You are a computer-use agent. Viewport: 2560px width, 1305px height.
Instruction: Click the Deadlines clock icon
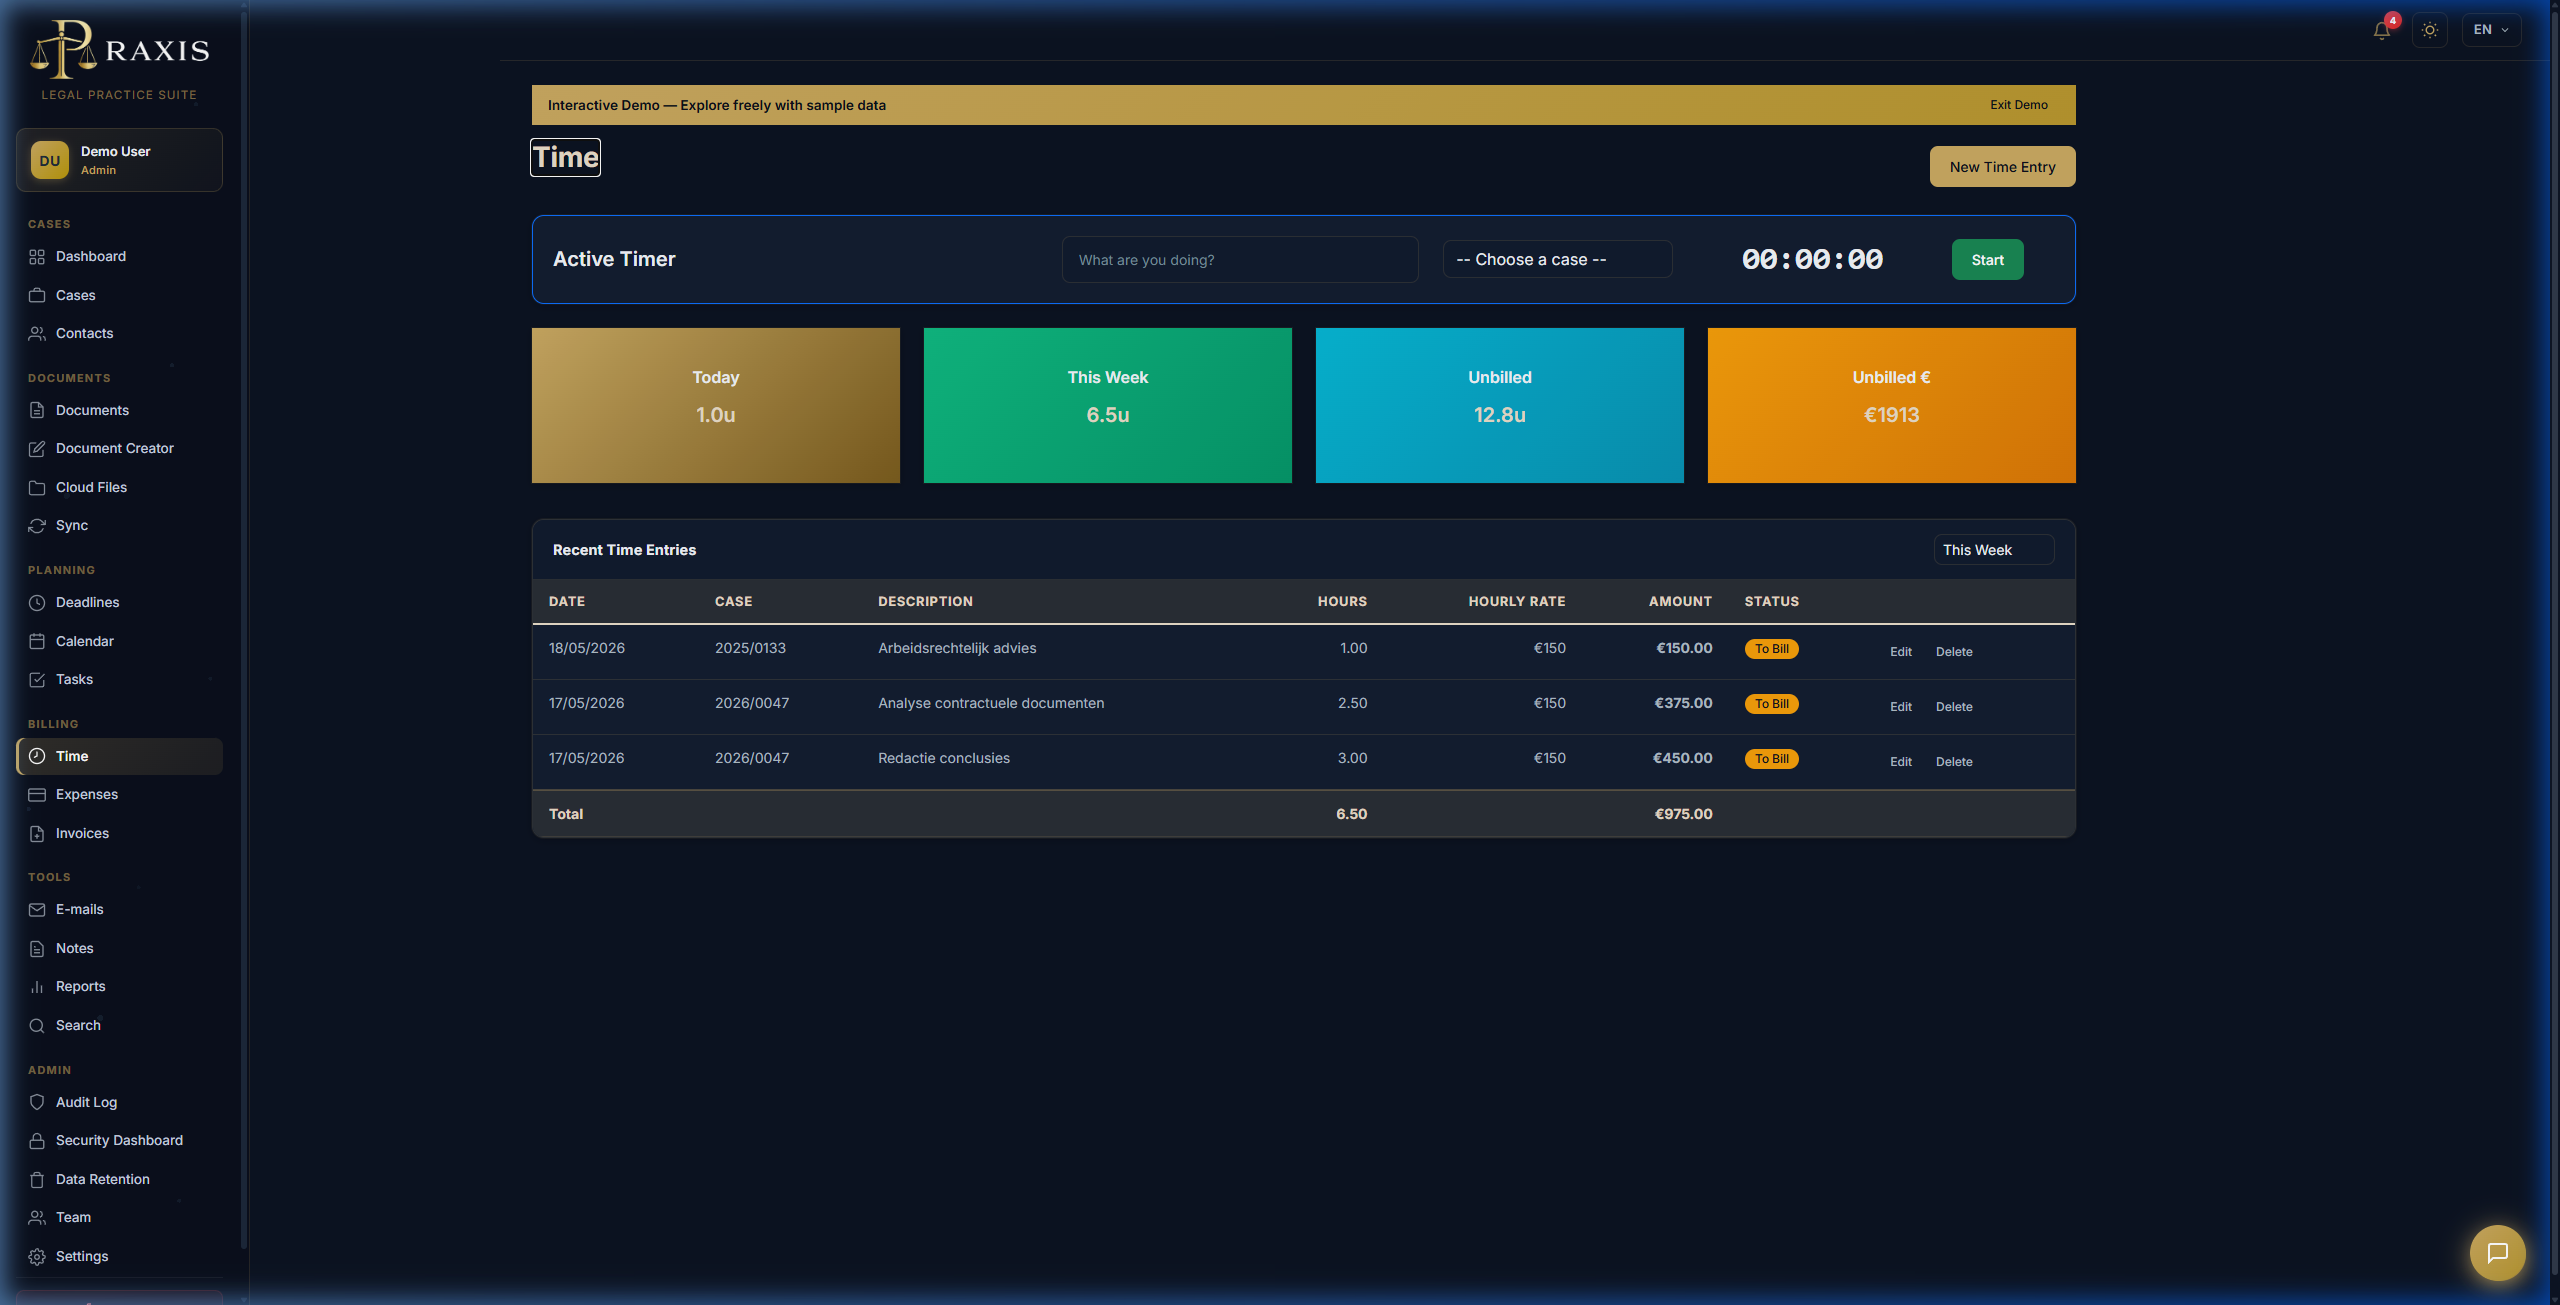point(37,603)
